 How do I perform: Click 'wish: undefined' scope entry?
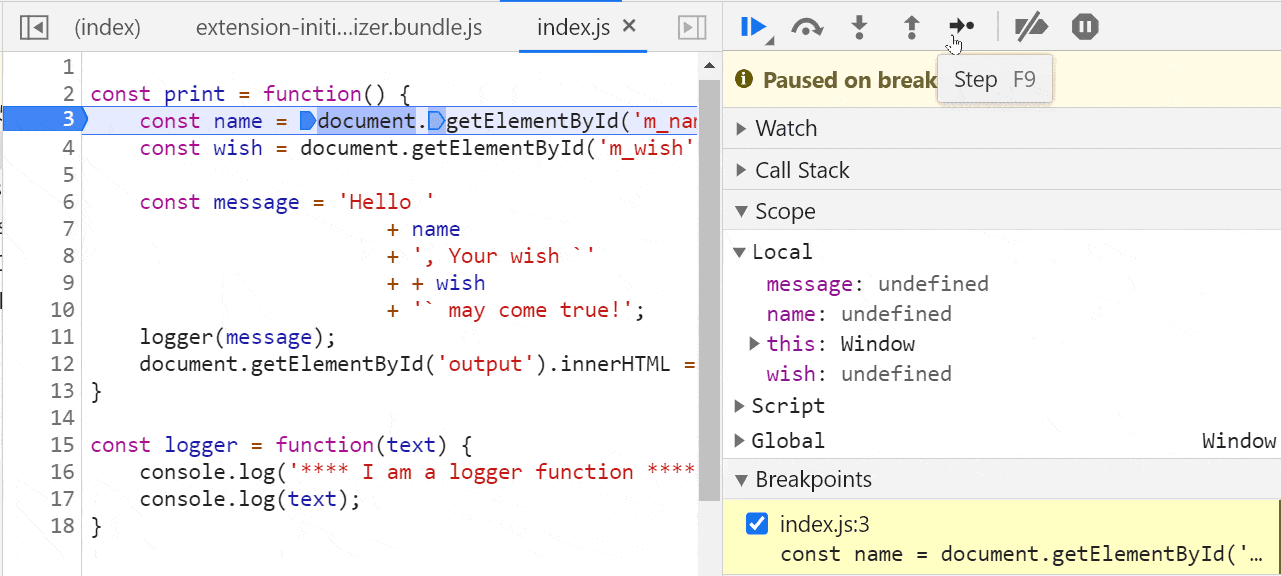859,374
